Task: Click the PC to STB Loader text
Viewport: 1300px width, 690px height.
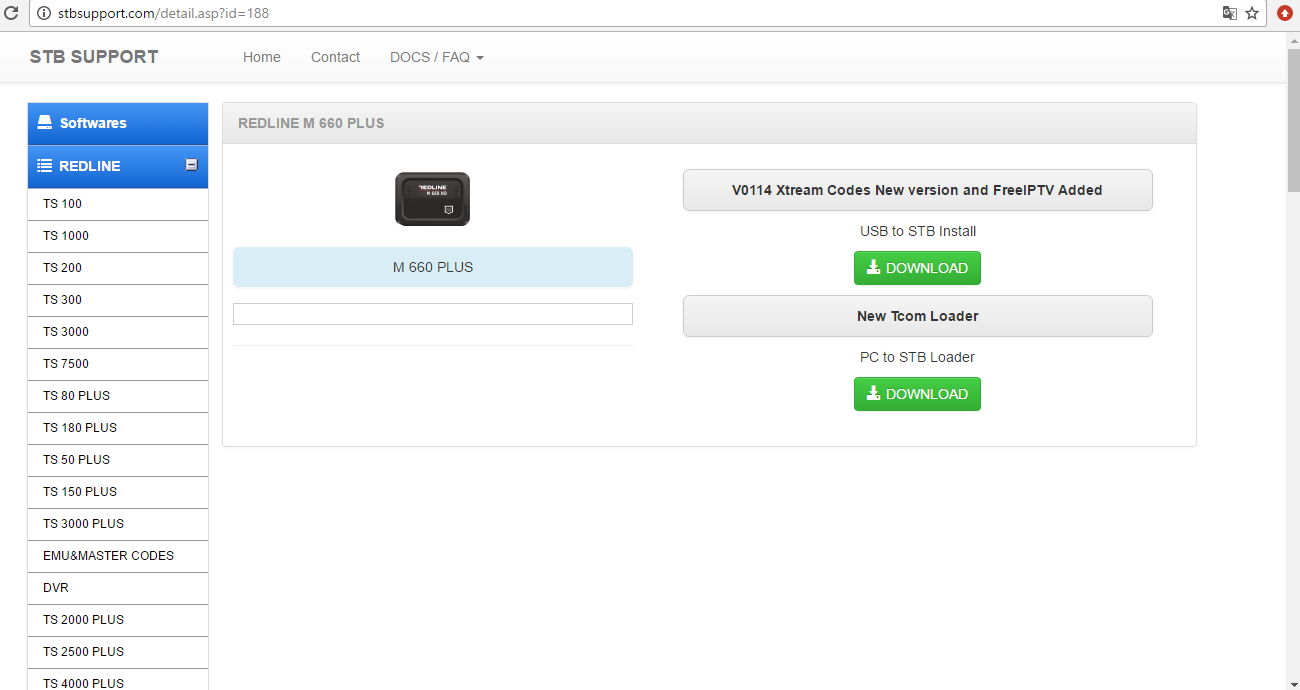Action: pyautogui.click(x=917, y=357)
